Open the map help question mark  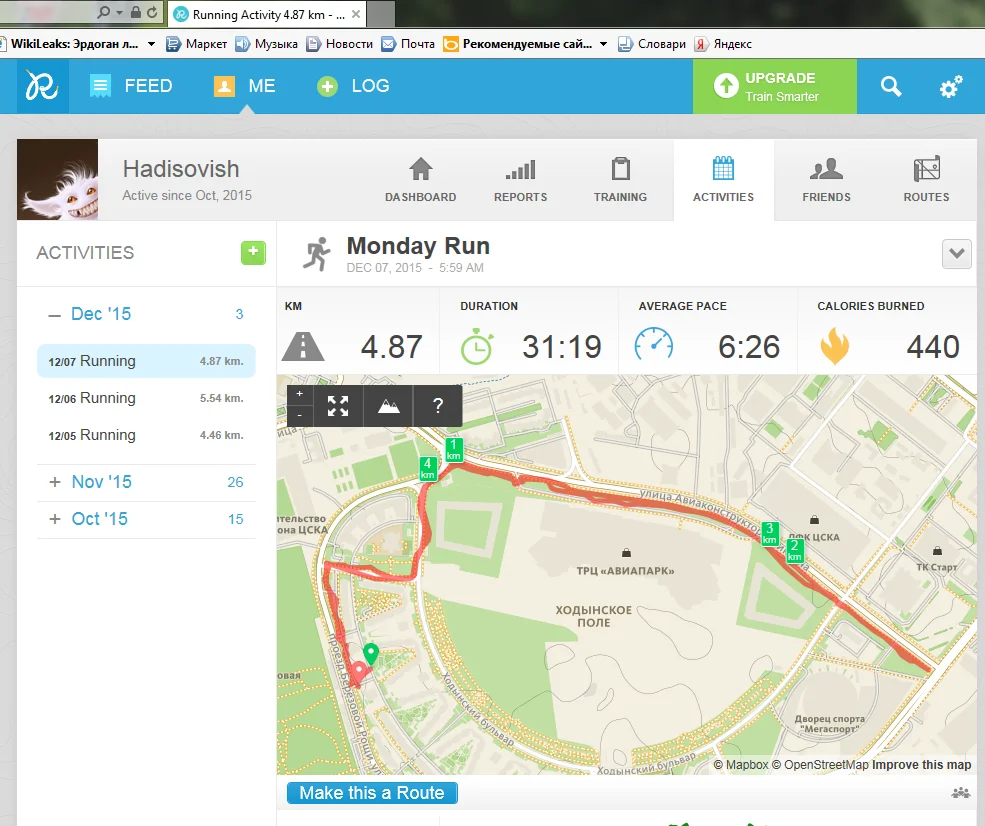[x=438, y=406]
